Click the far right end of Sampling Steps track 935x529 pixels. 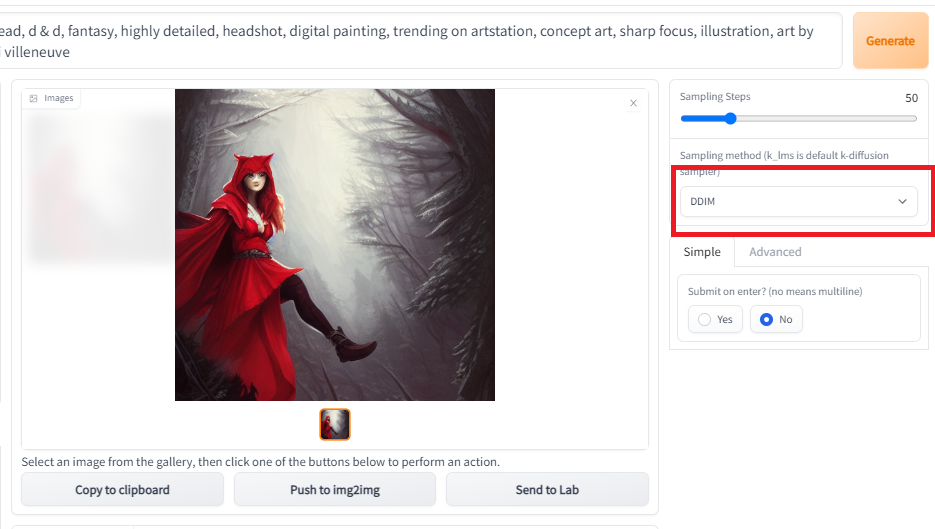(x=915, y=118)
